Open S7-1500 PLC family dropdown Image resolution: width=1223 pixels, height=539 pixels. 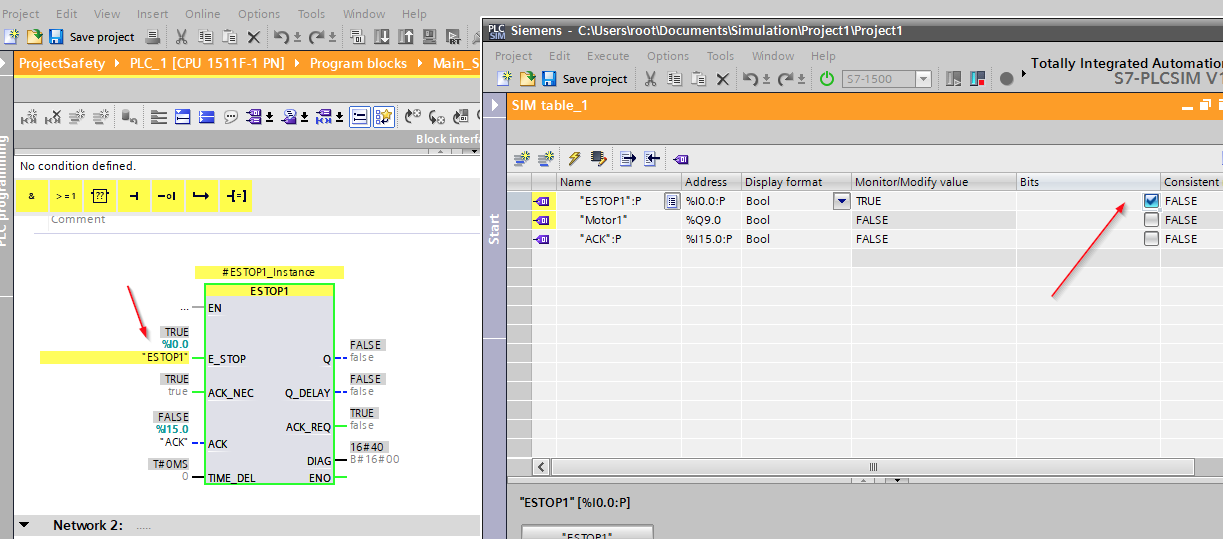tap(923, 79)
